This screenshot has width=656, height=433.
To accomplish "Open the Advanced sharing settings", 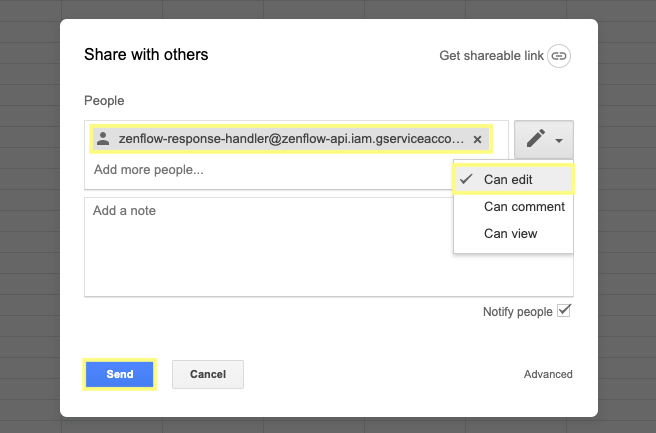I will (548, 375).
